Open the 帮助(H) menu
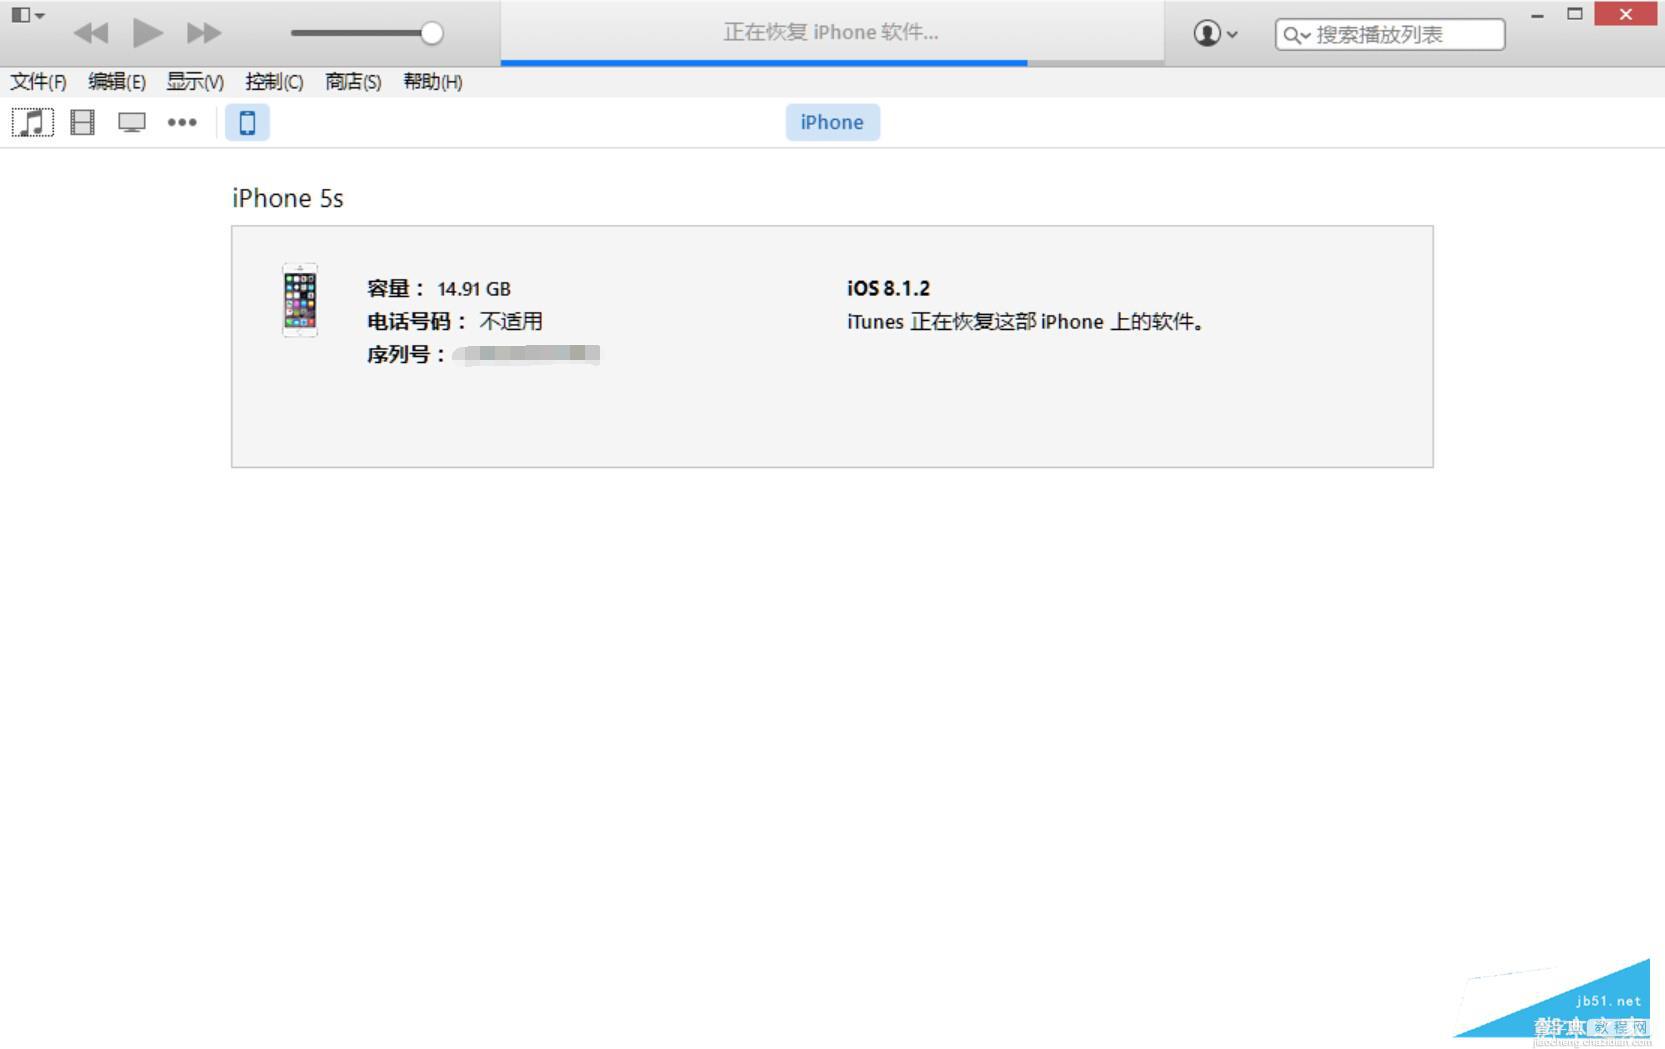 (x=433, y=82)
